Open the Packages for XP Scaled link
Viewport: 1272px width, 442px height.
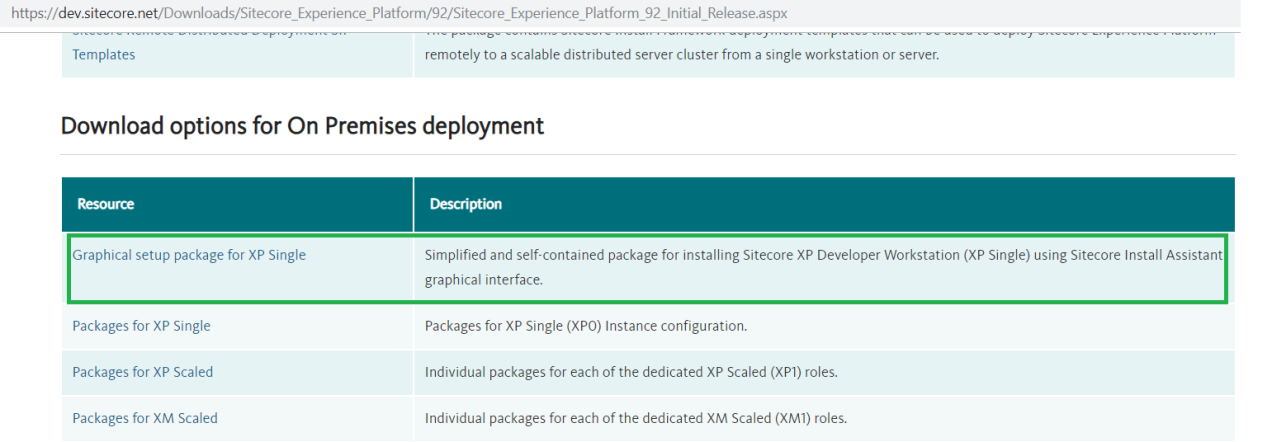[x=142, y=372]
